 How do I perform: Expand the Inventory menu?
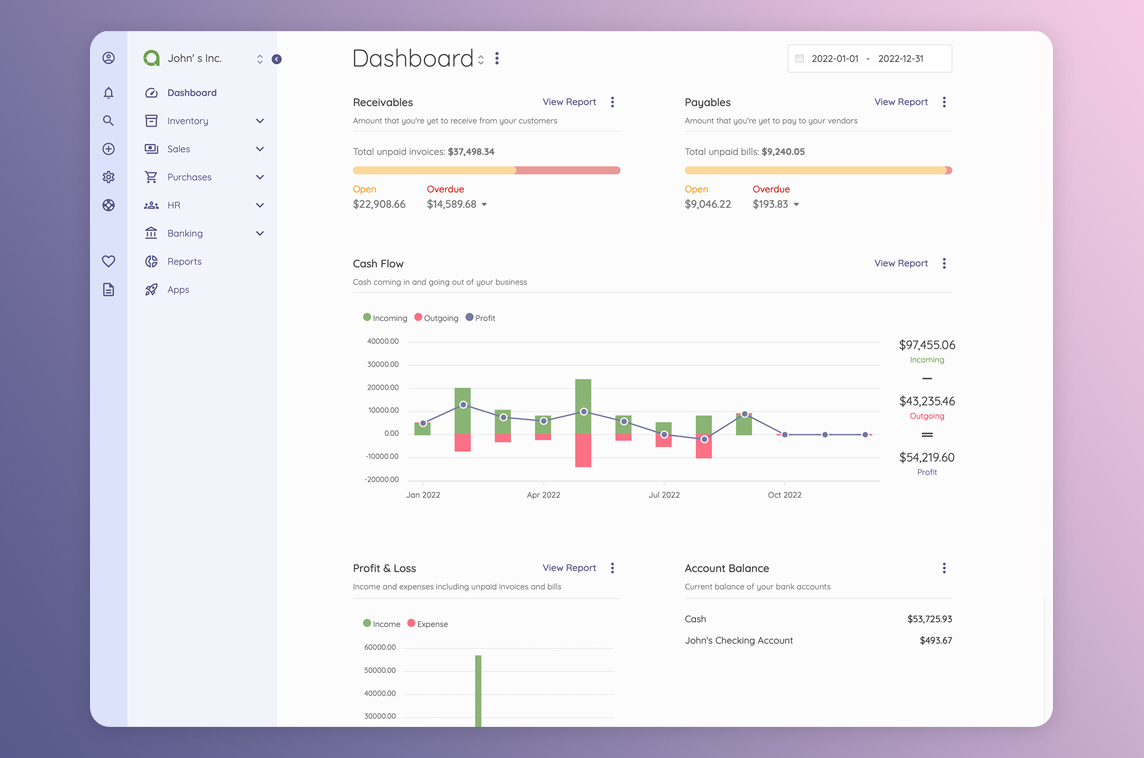pyautogui.click(x=259, y=120)
